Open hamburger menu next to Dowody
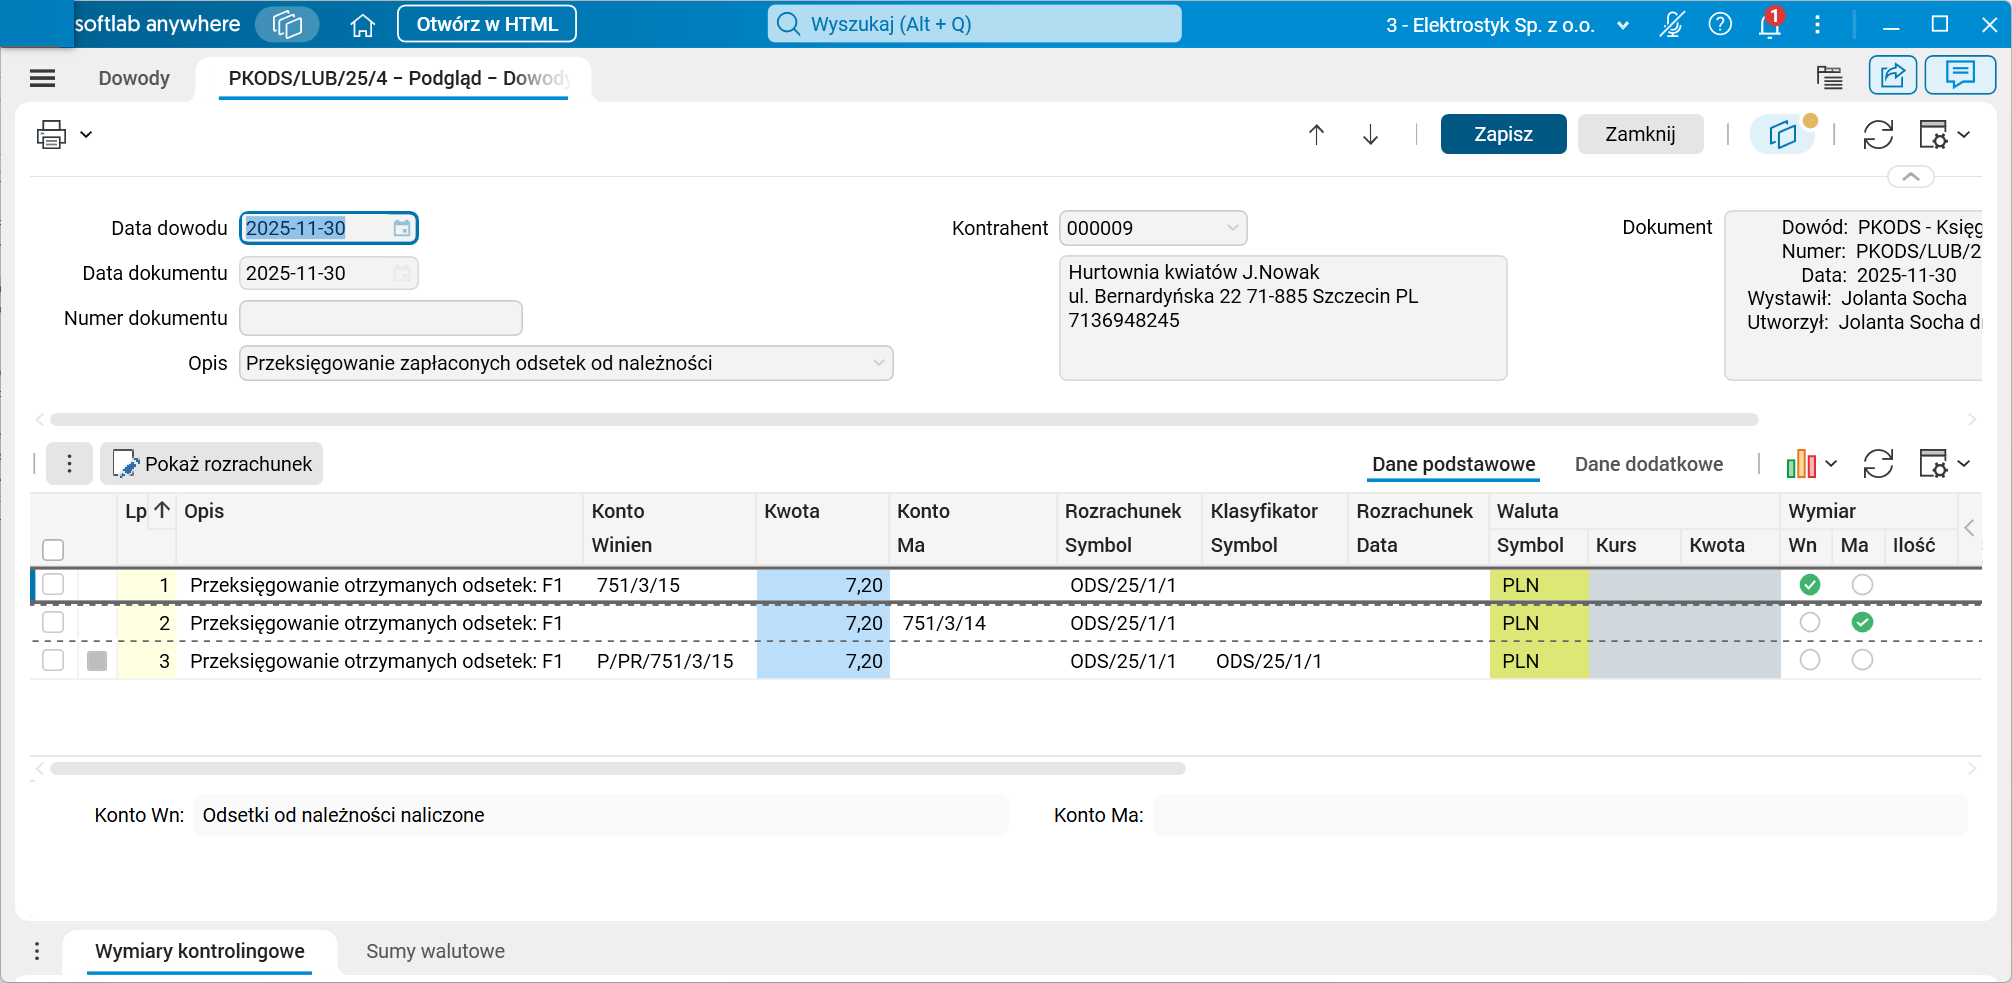The image size is (2012, 983). tap(43, 78)
